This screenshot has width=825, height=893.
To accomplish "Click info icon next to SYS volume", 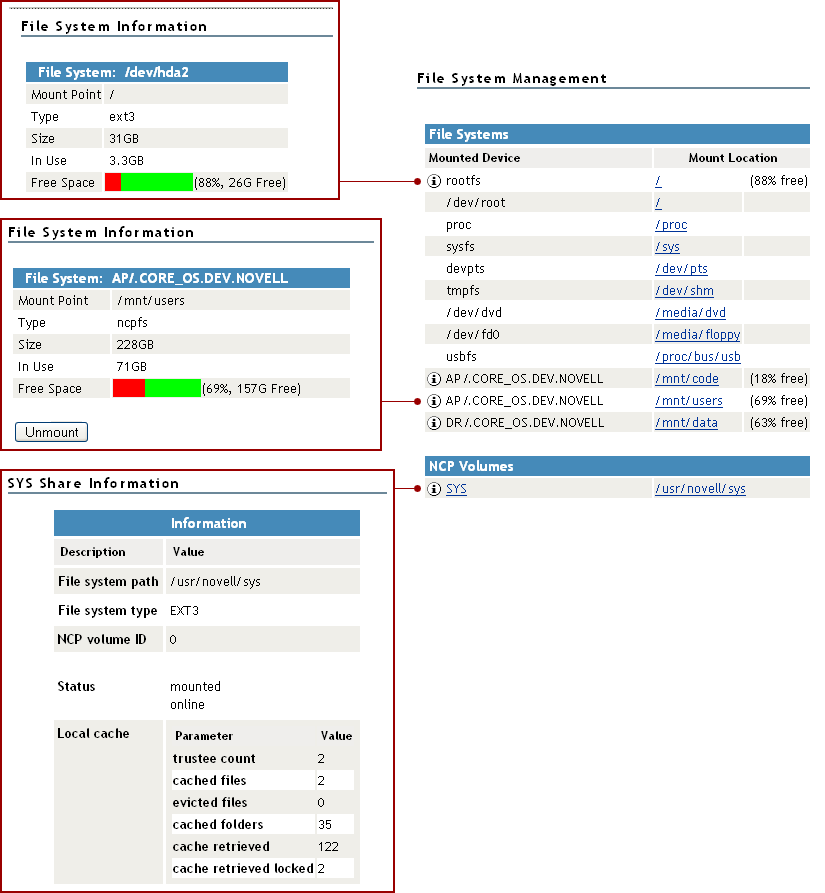I will (x=434, y=489).
